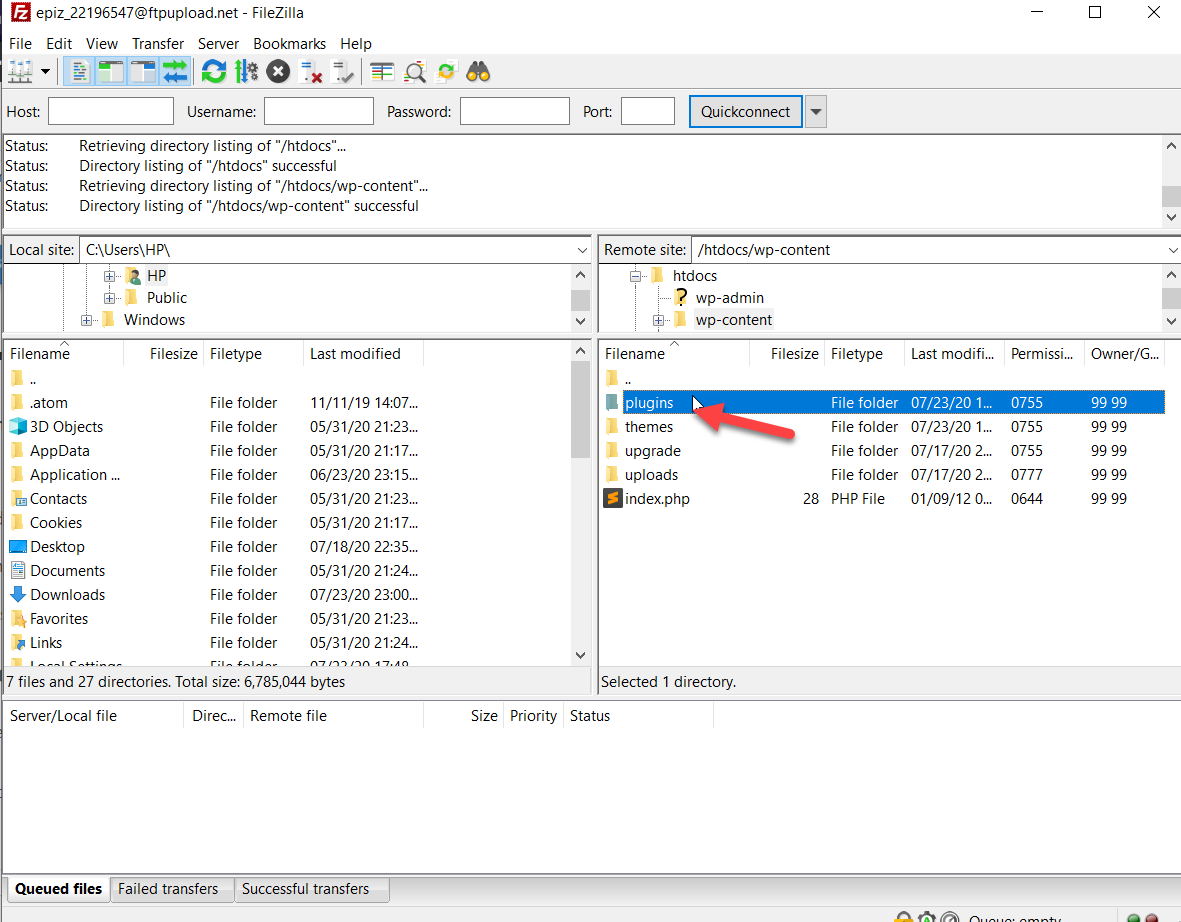
Task: Open the Bookmarks menu
Action: (289, 44)
